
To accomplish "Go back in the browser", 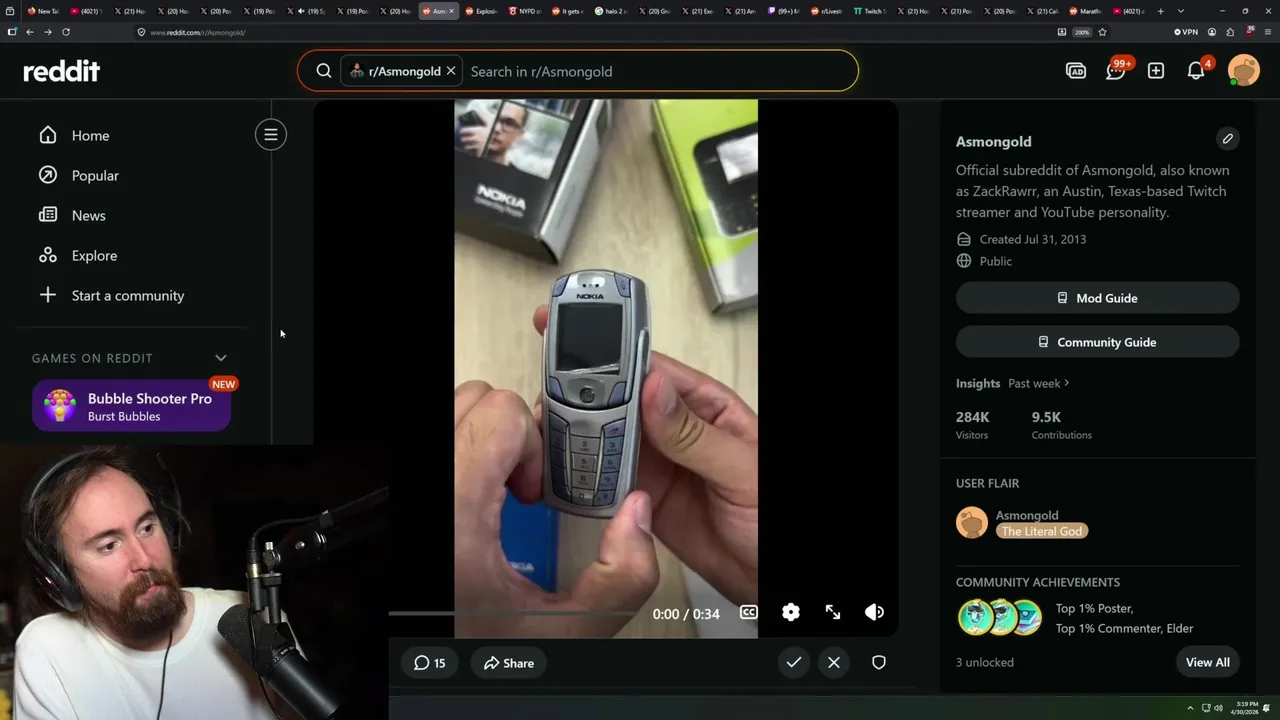I will tap(30, 32).
